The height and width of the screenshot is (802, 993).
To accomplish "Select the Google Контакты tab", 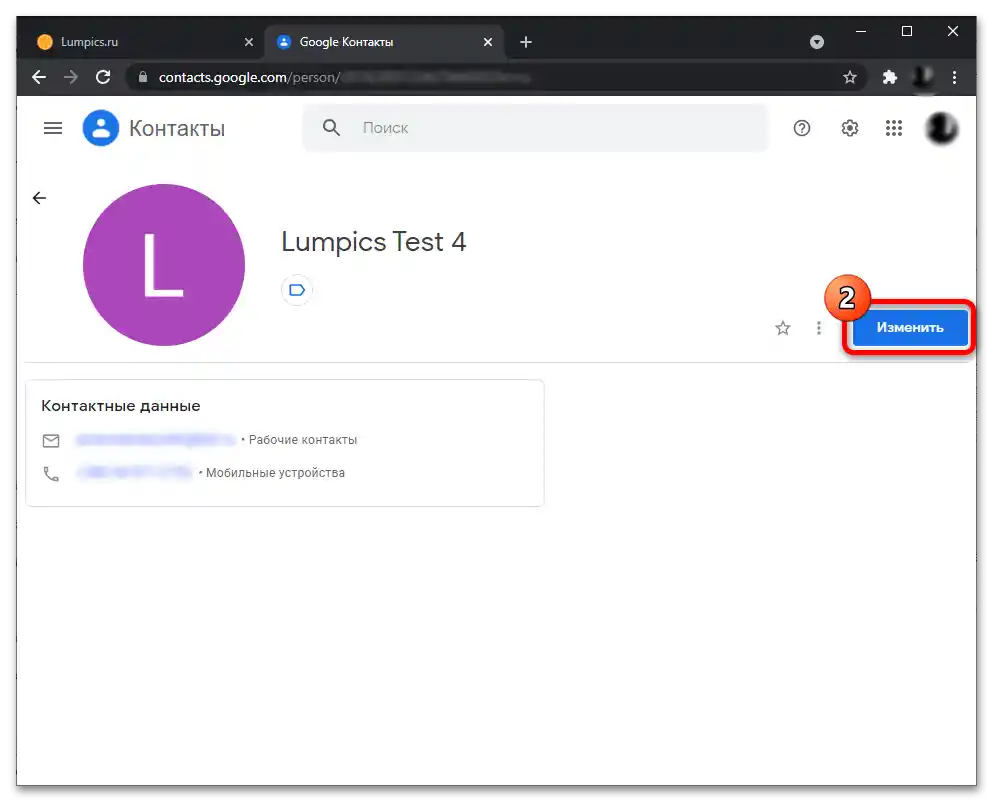I will click(x=384, y=42).
